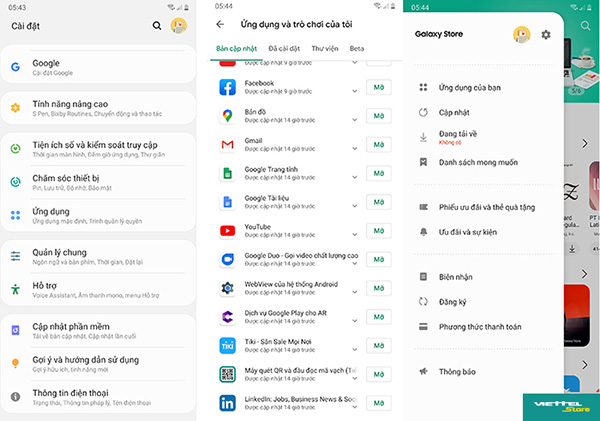This screenshot has height=421, width=600.
Task: Tap the search icon in Cài đặt header
Action: click(156, 25)
